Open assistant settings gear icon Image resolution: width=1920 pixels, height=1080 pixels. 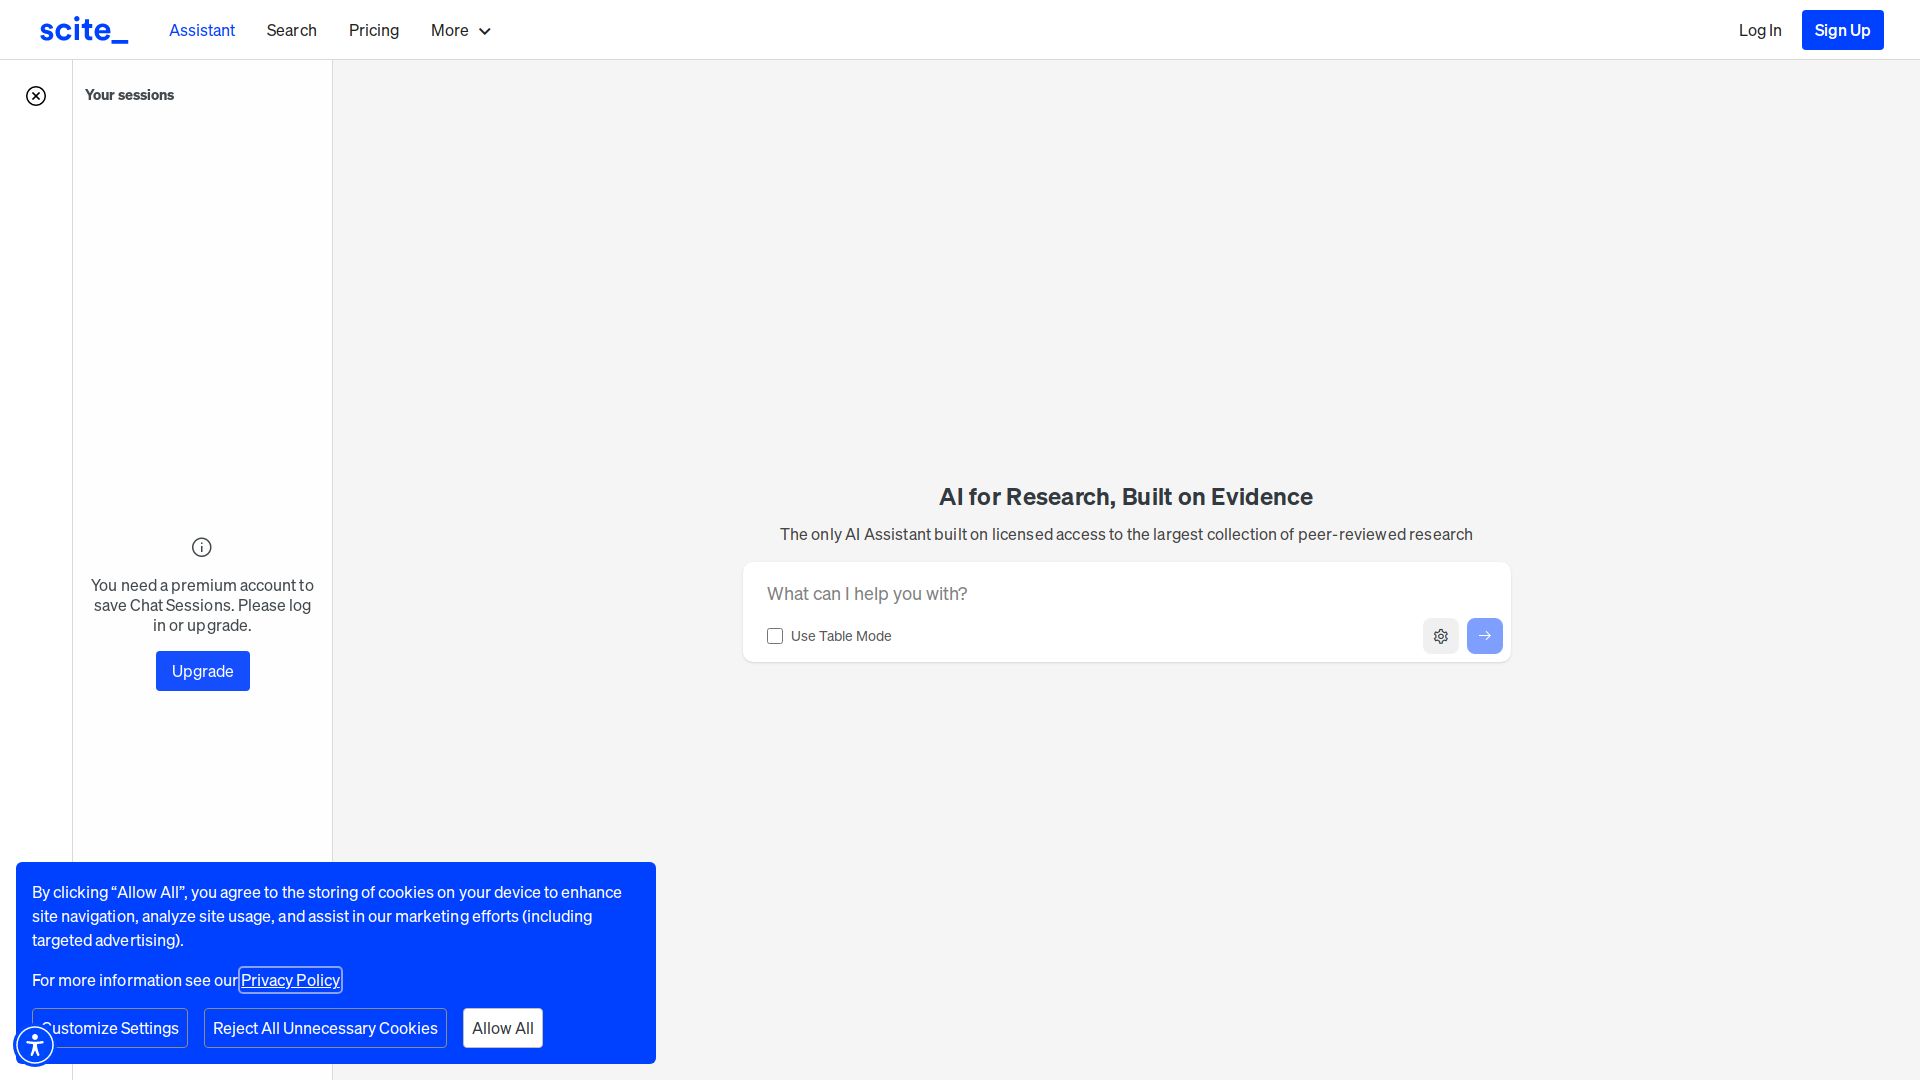(x=1440, y=636)
